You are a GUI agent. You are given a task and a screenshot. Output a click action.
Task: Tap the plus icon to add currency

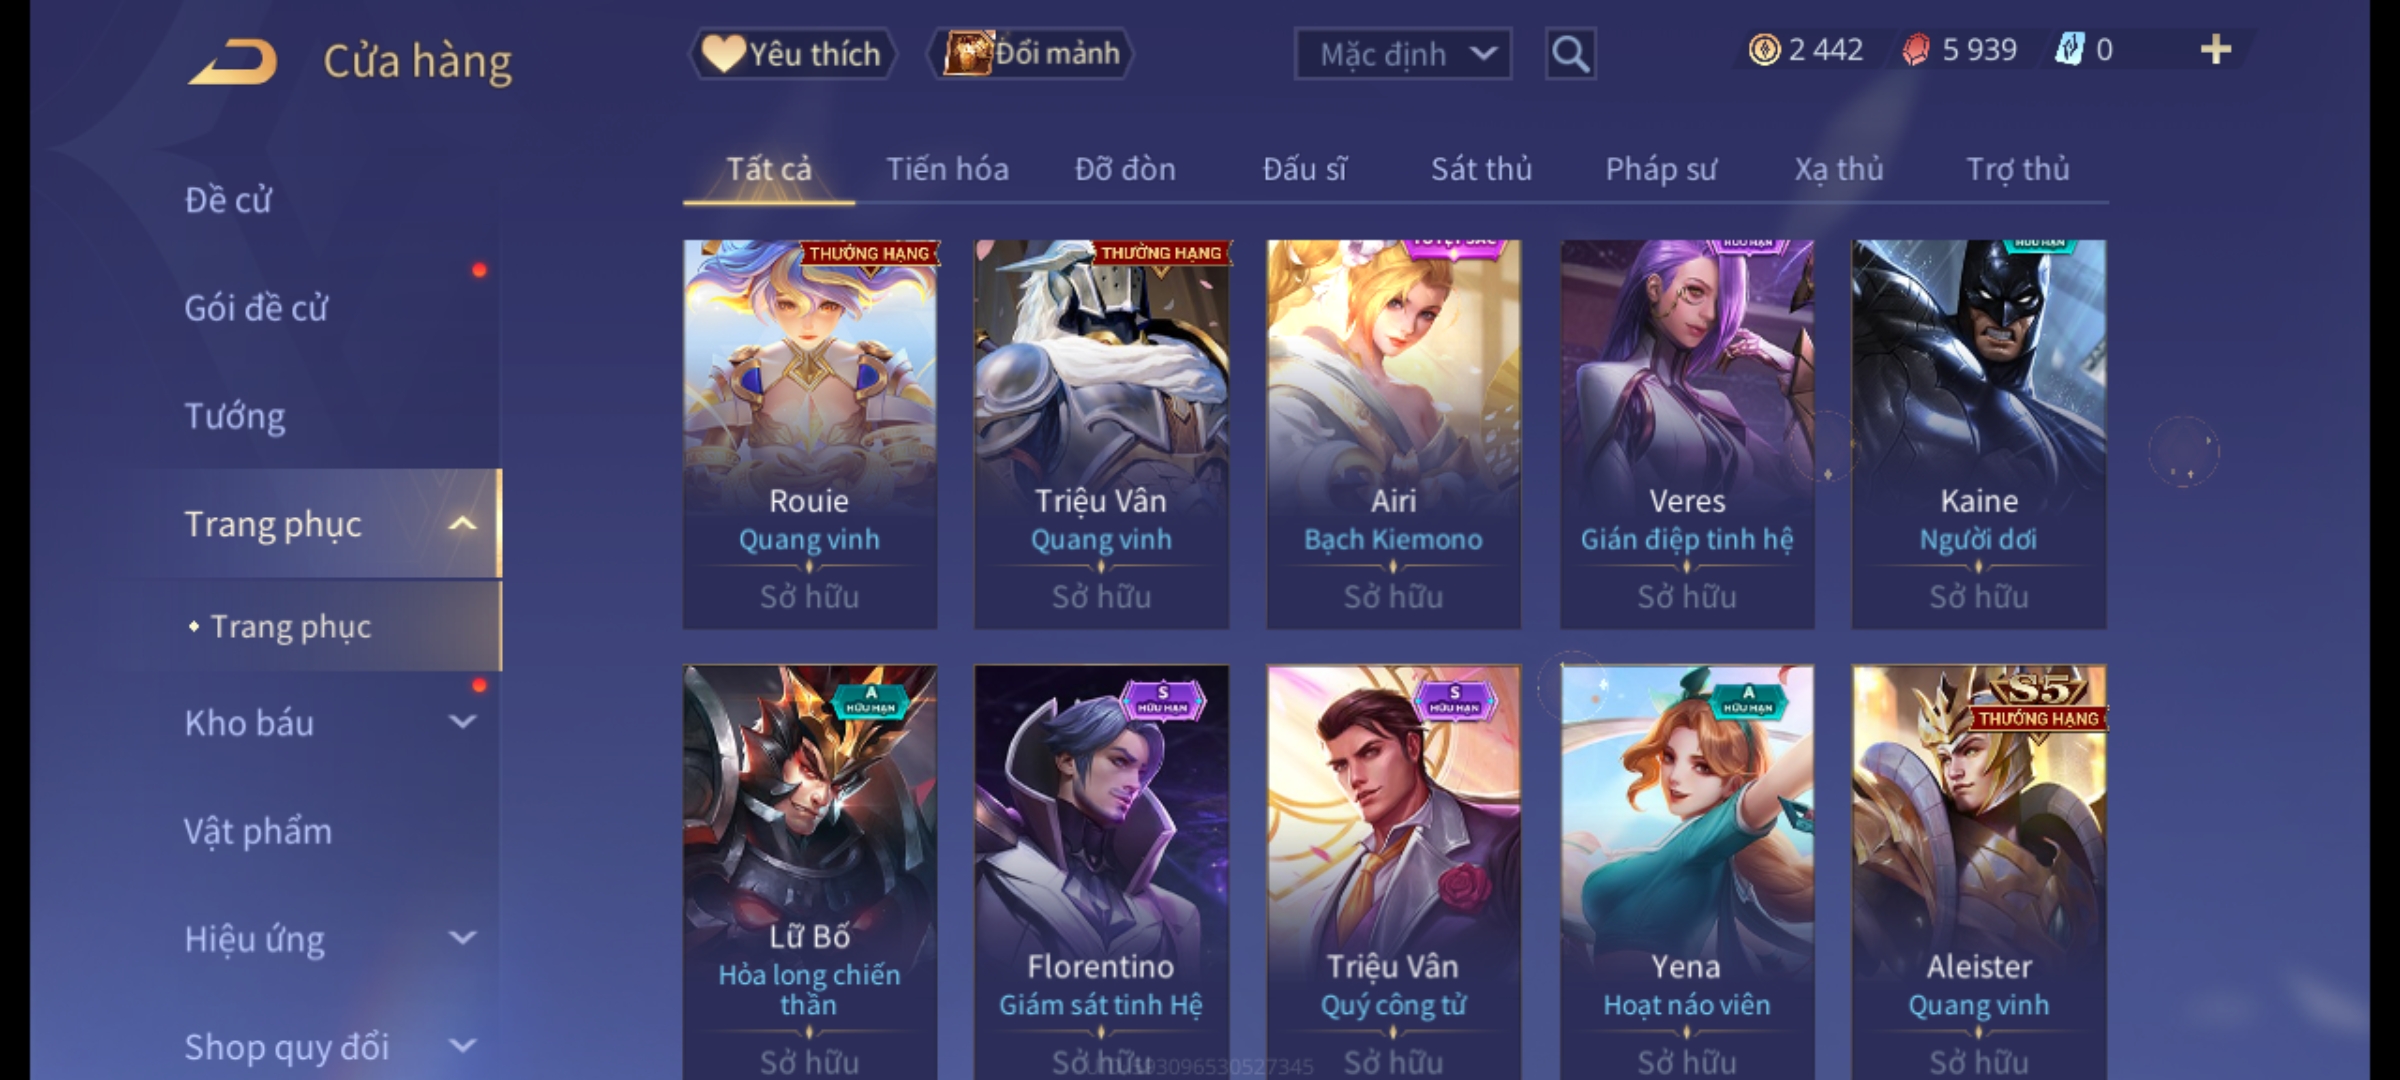pos(2215,50)
